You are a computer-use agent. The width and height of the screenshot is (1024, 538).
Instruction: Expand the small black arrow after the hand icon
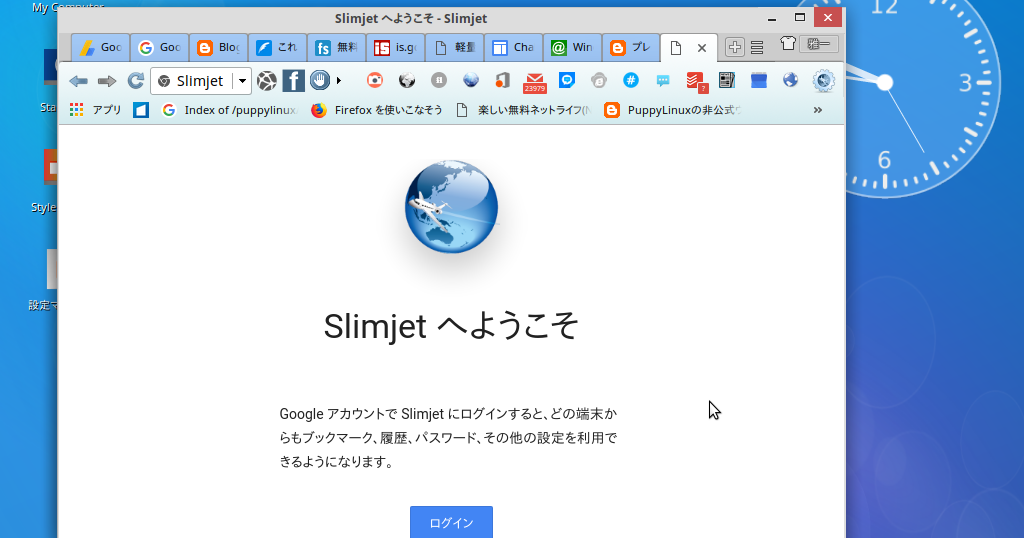pos(339,81)
